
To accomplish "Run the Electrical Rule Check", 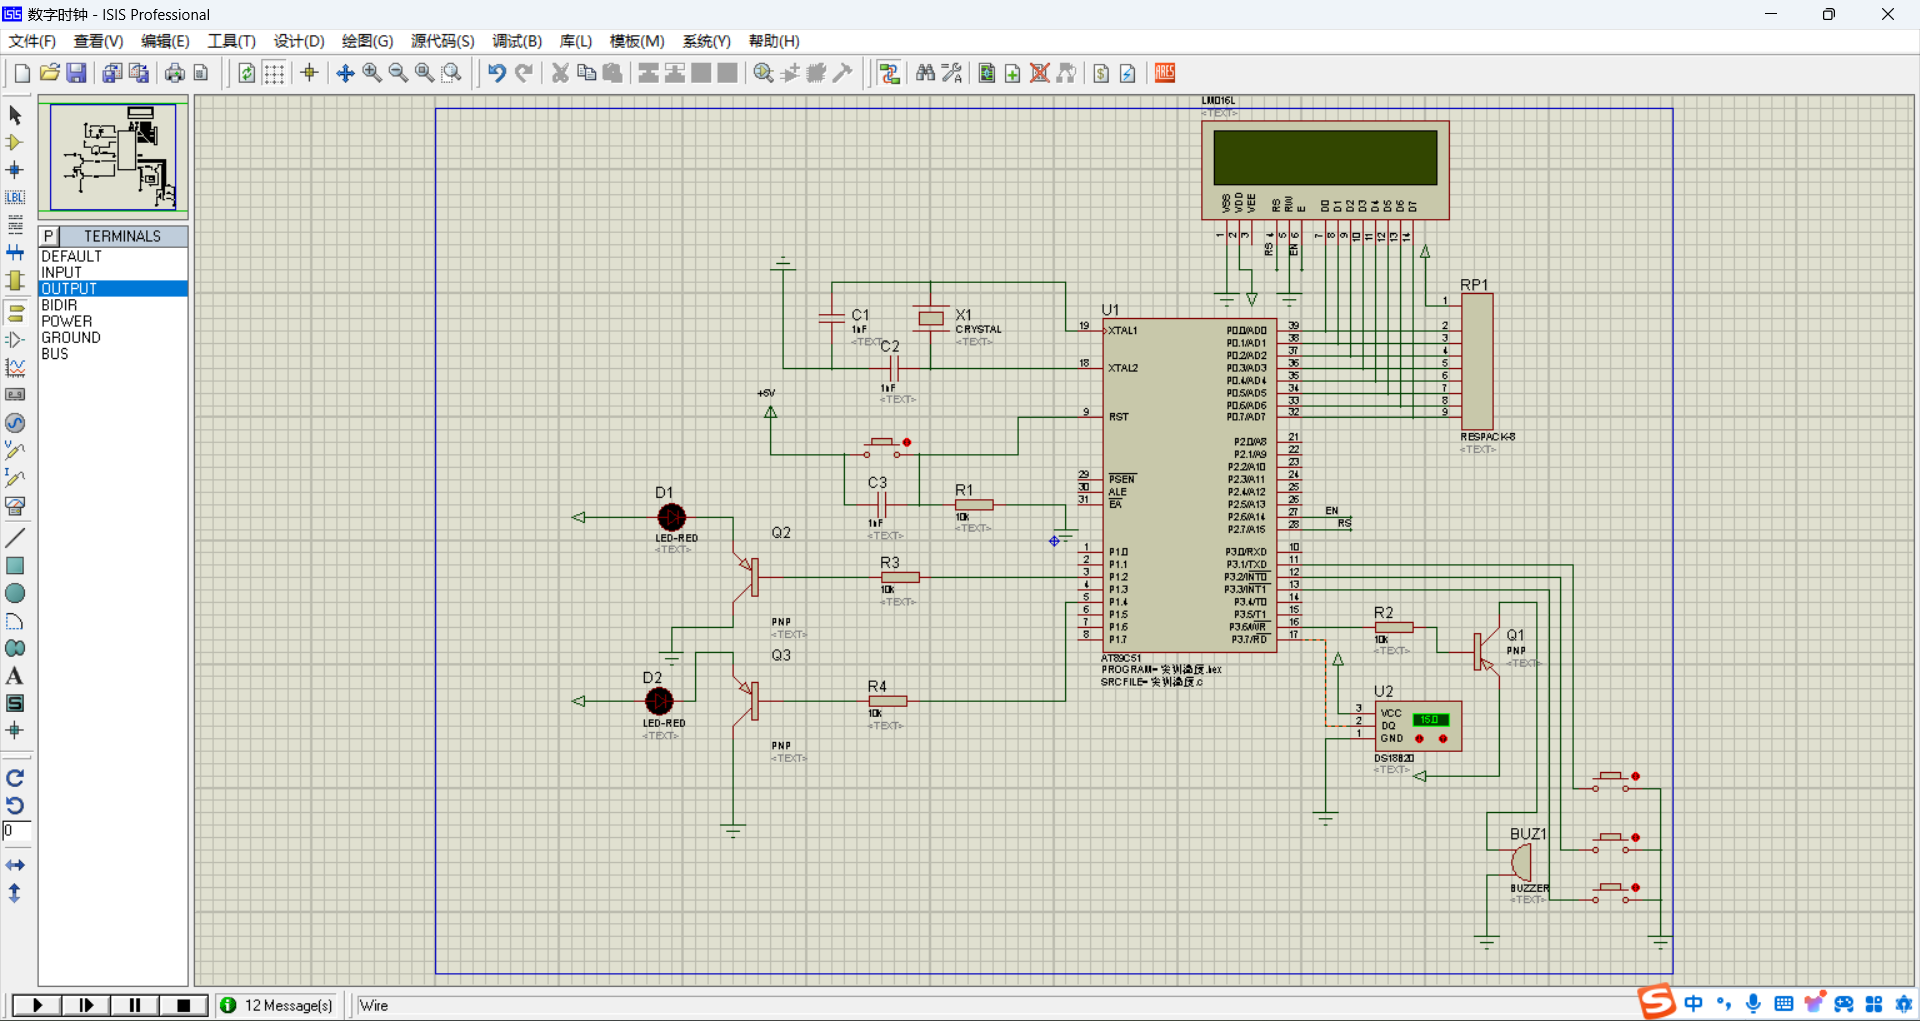I will (x=1128, y=73).
